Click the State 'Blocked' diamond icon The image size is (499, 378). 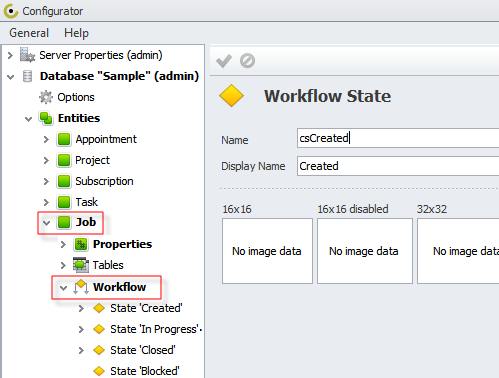click(99, 371)
